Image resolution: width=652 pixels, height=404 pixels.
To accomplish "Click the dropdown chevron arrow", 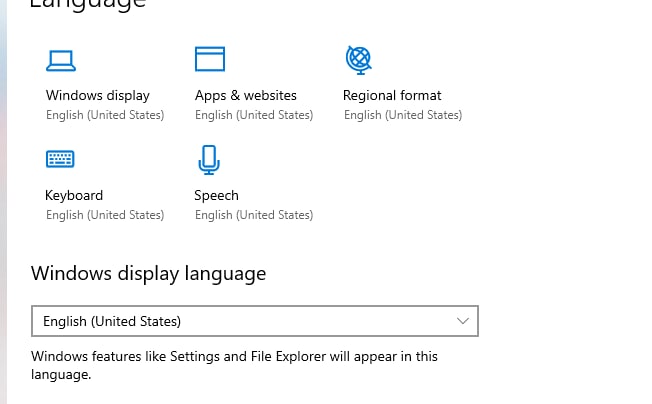I will [463, 321].
